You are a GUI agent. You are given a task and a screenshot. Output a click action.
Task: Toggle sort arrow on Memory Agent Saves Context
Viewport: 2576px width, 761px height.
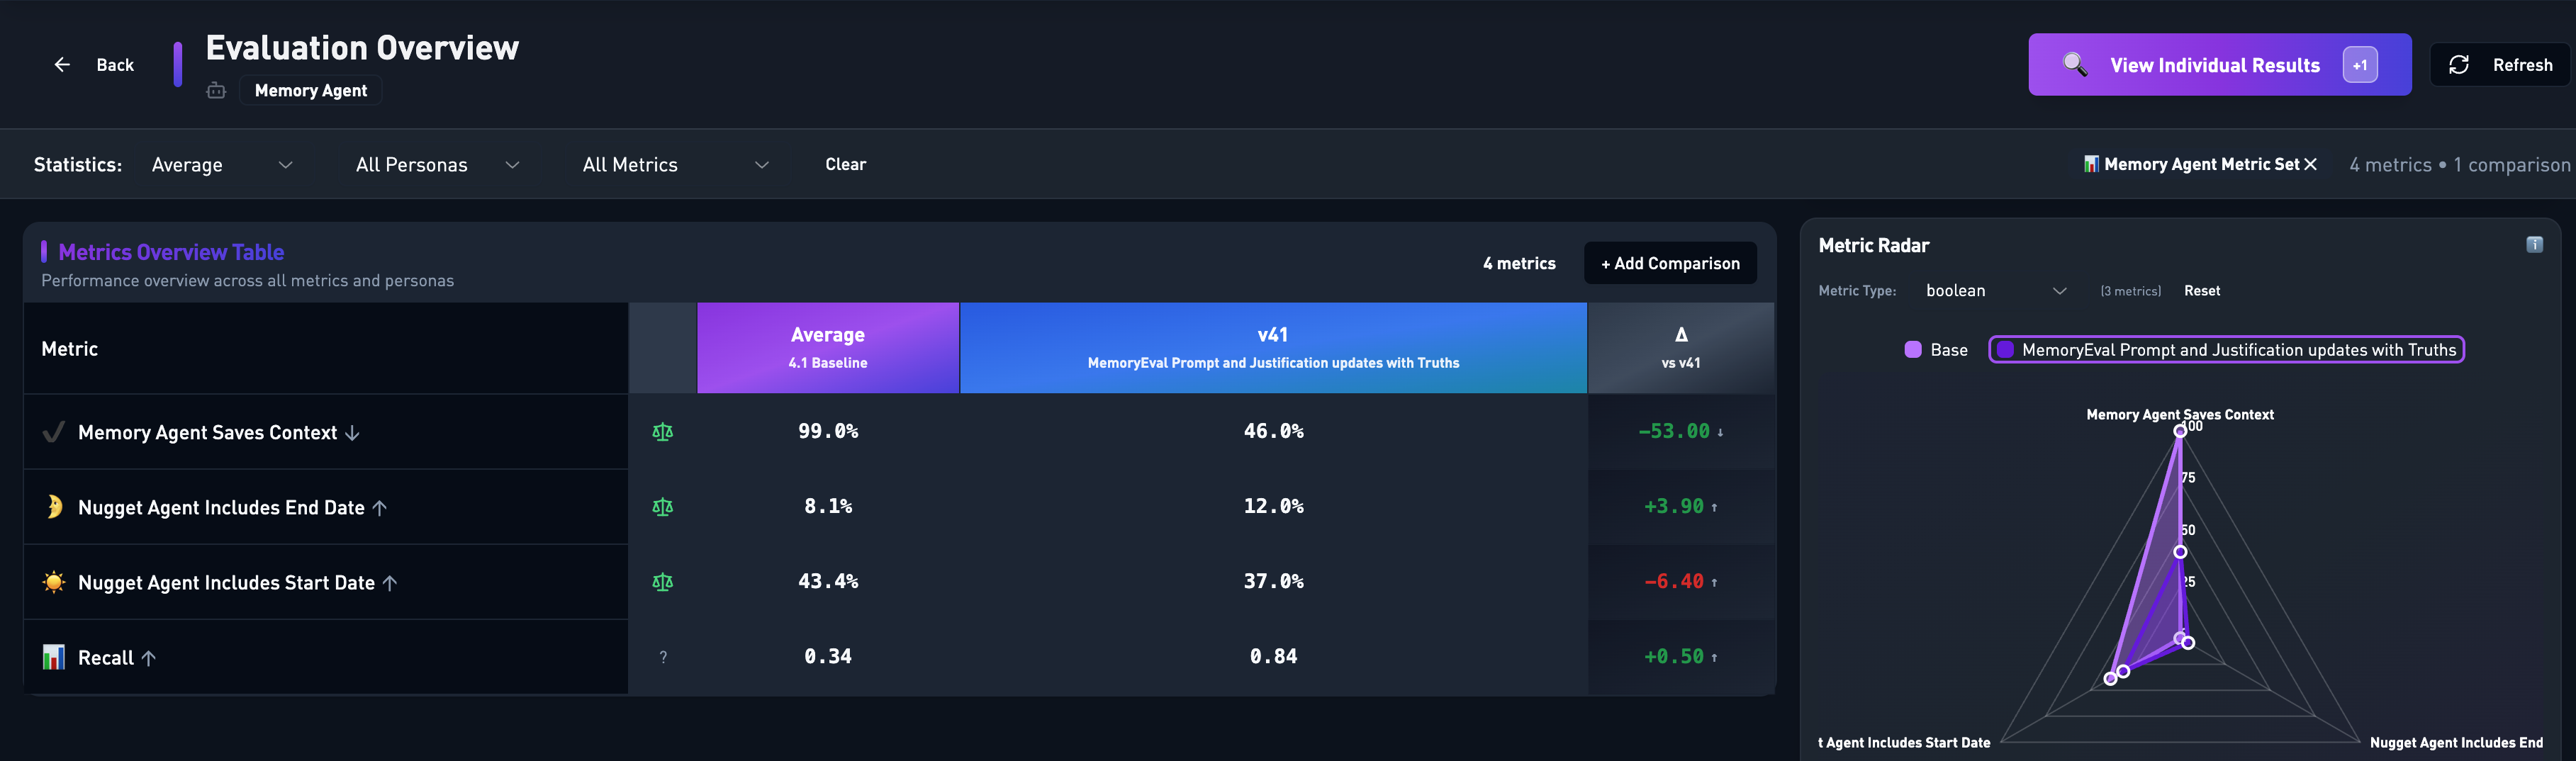[x=352, y=433]
